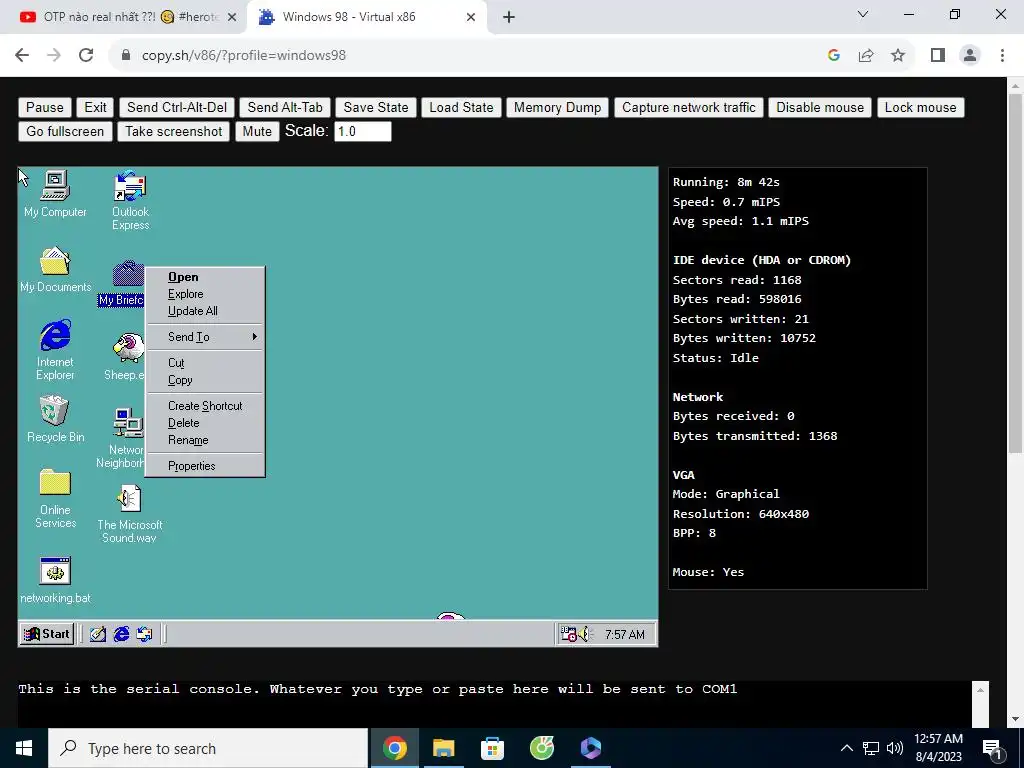Choose Open in the context menu
The width and height of the screenshot is (1024, 768).
(205, 277)
